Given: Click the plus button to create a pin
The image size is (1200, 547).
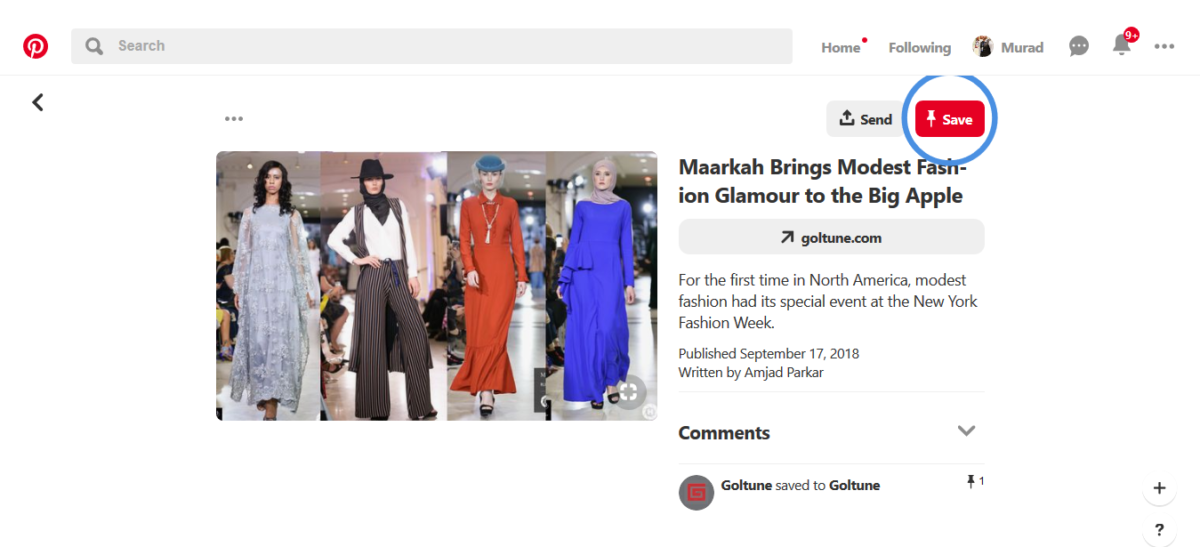Looking at the screenshot, I should coord(1159,489).
